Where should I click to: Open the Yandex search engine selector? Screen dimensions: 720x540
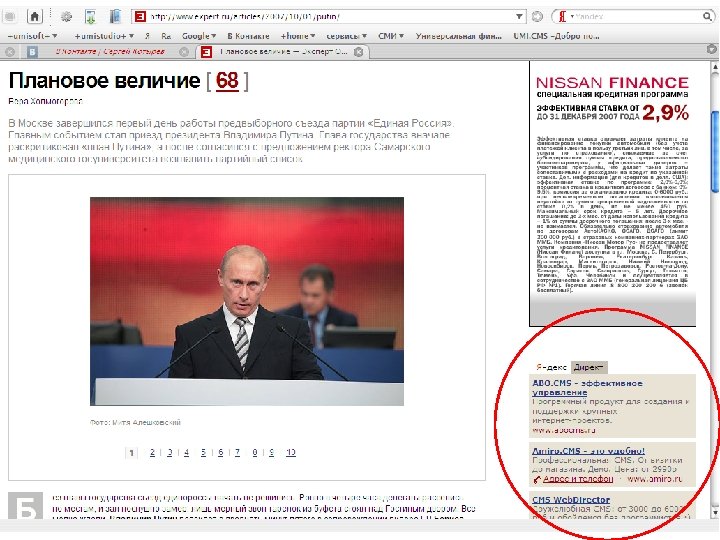tap(565, 17)
